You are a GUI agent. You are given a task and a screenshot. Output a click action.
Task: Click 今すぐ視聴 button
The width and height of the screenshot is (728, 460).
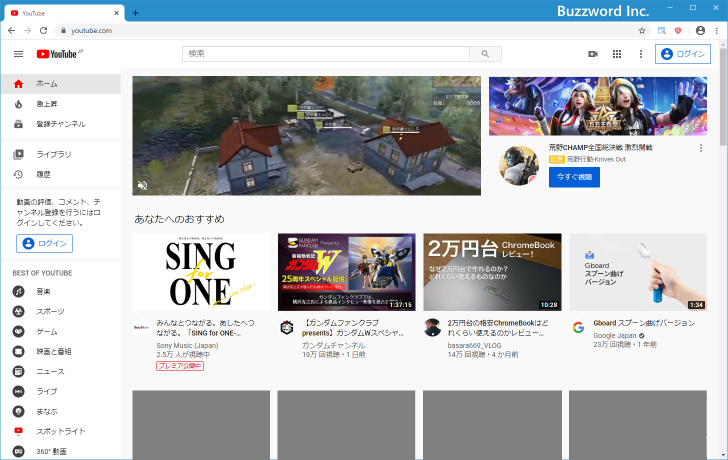574,177
